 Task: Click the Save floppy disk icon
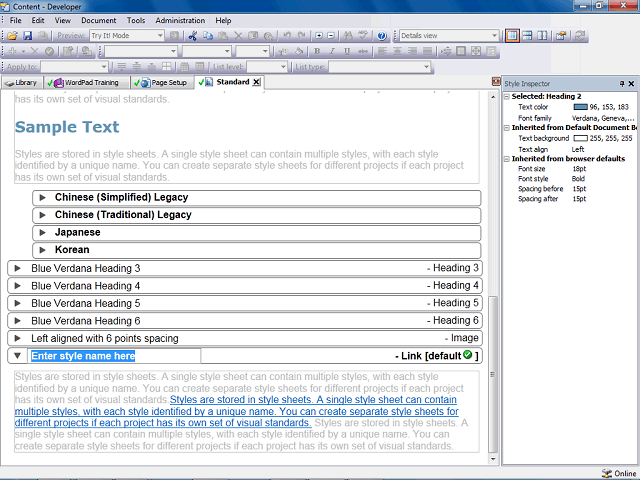27,36
